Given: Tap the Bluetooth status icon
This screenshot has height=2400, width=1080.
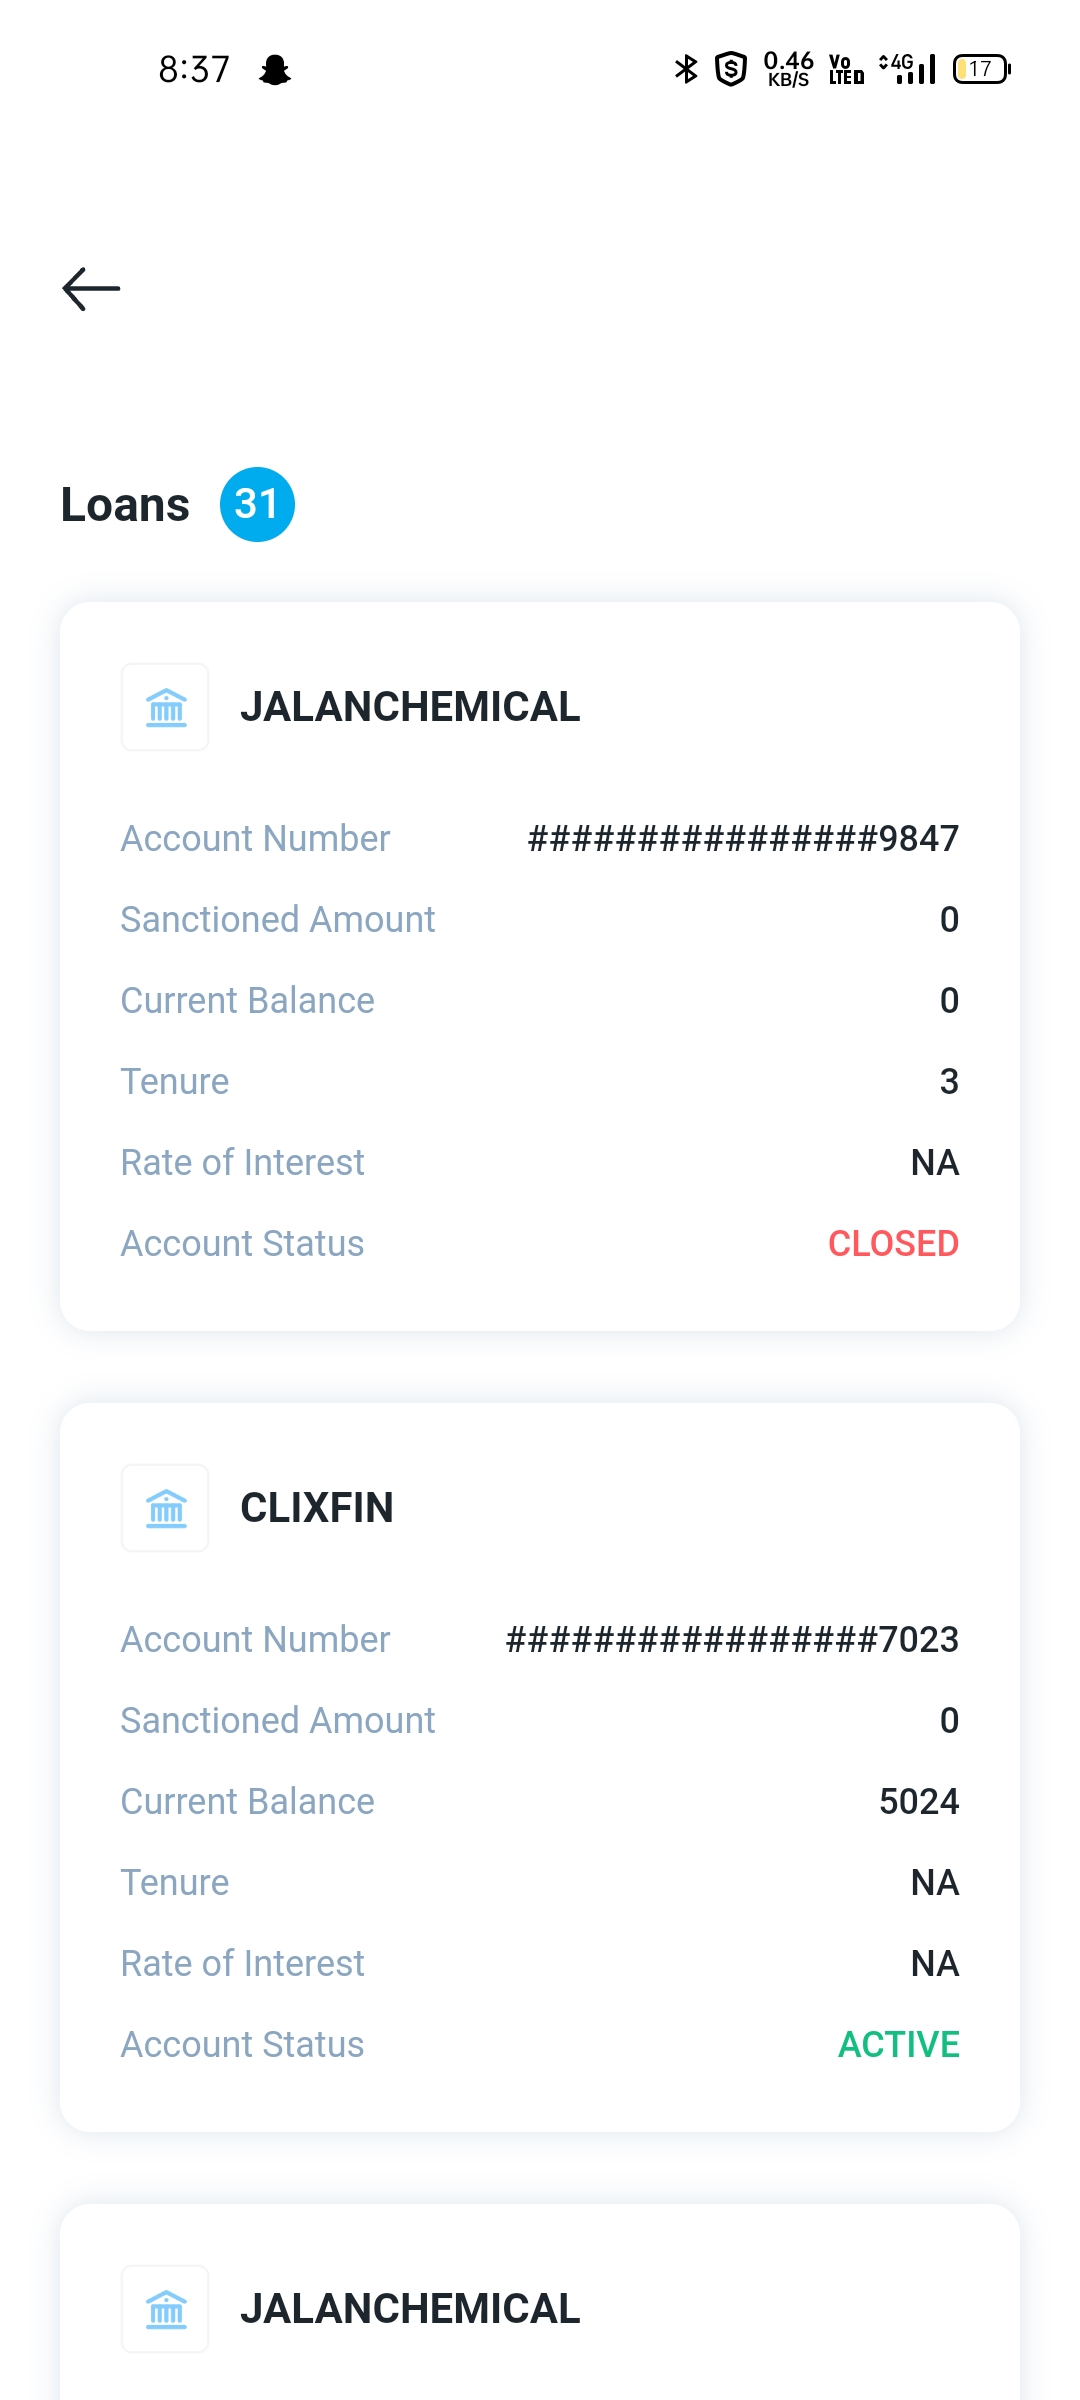Looking at the screenshot, I should pos(686,69).
